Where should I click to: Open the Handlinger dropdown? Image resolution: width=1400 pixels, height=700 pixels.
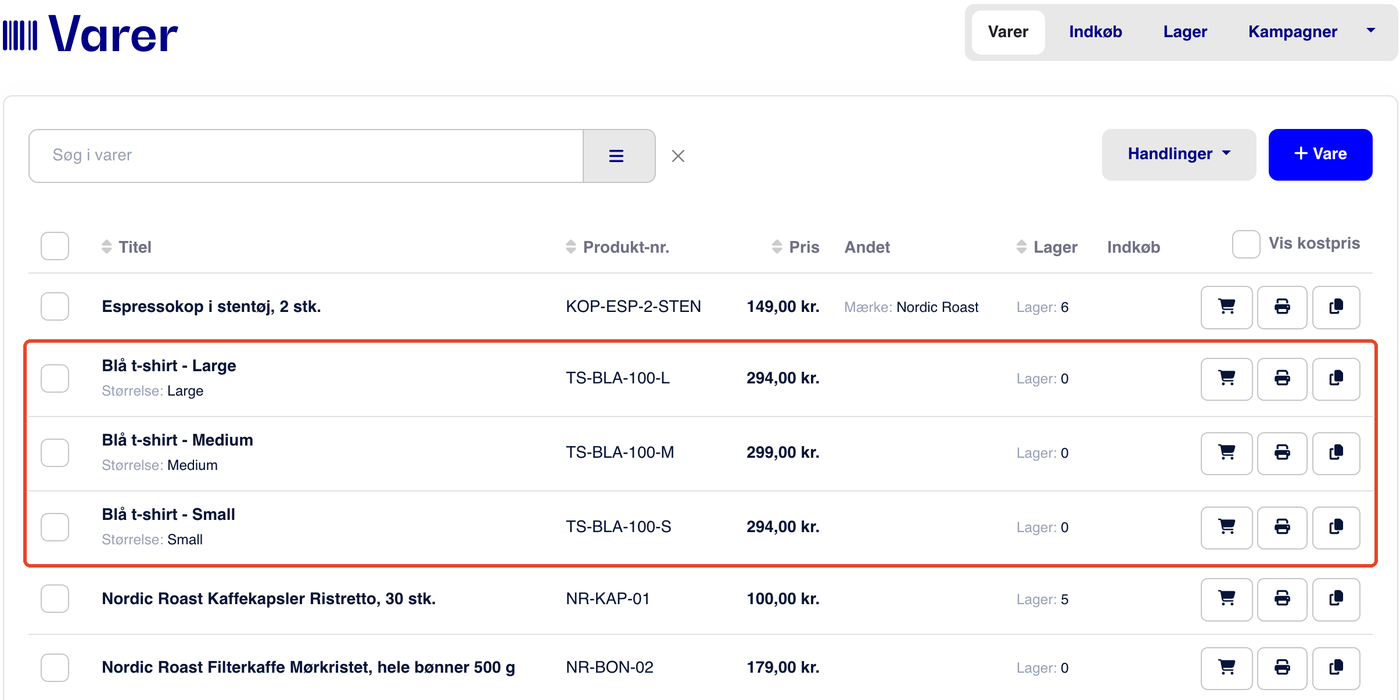(x=1179, y=154)
